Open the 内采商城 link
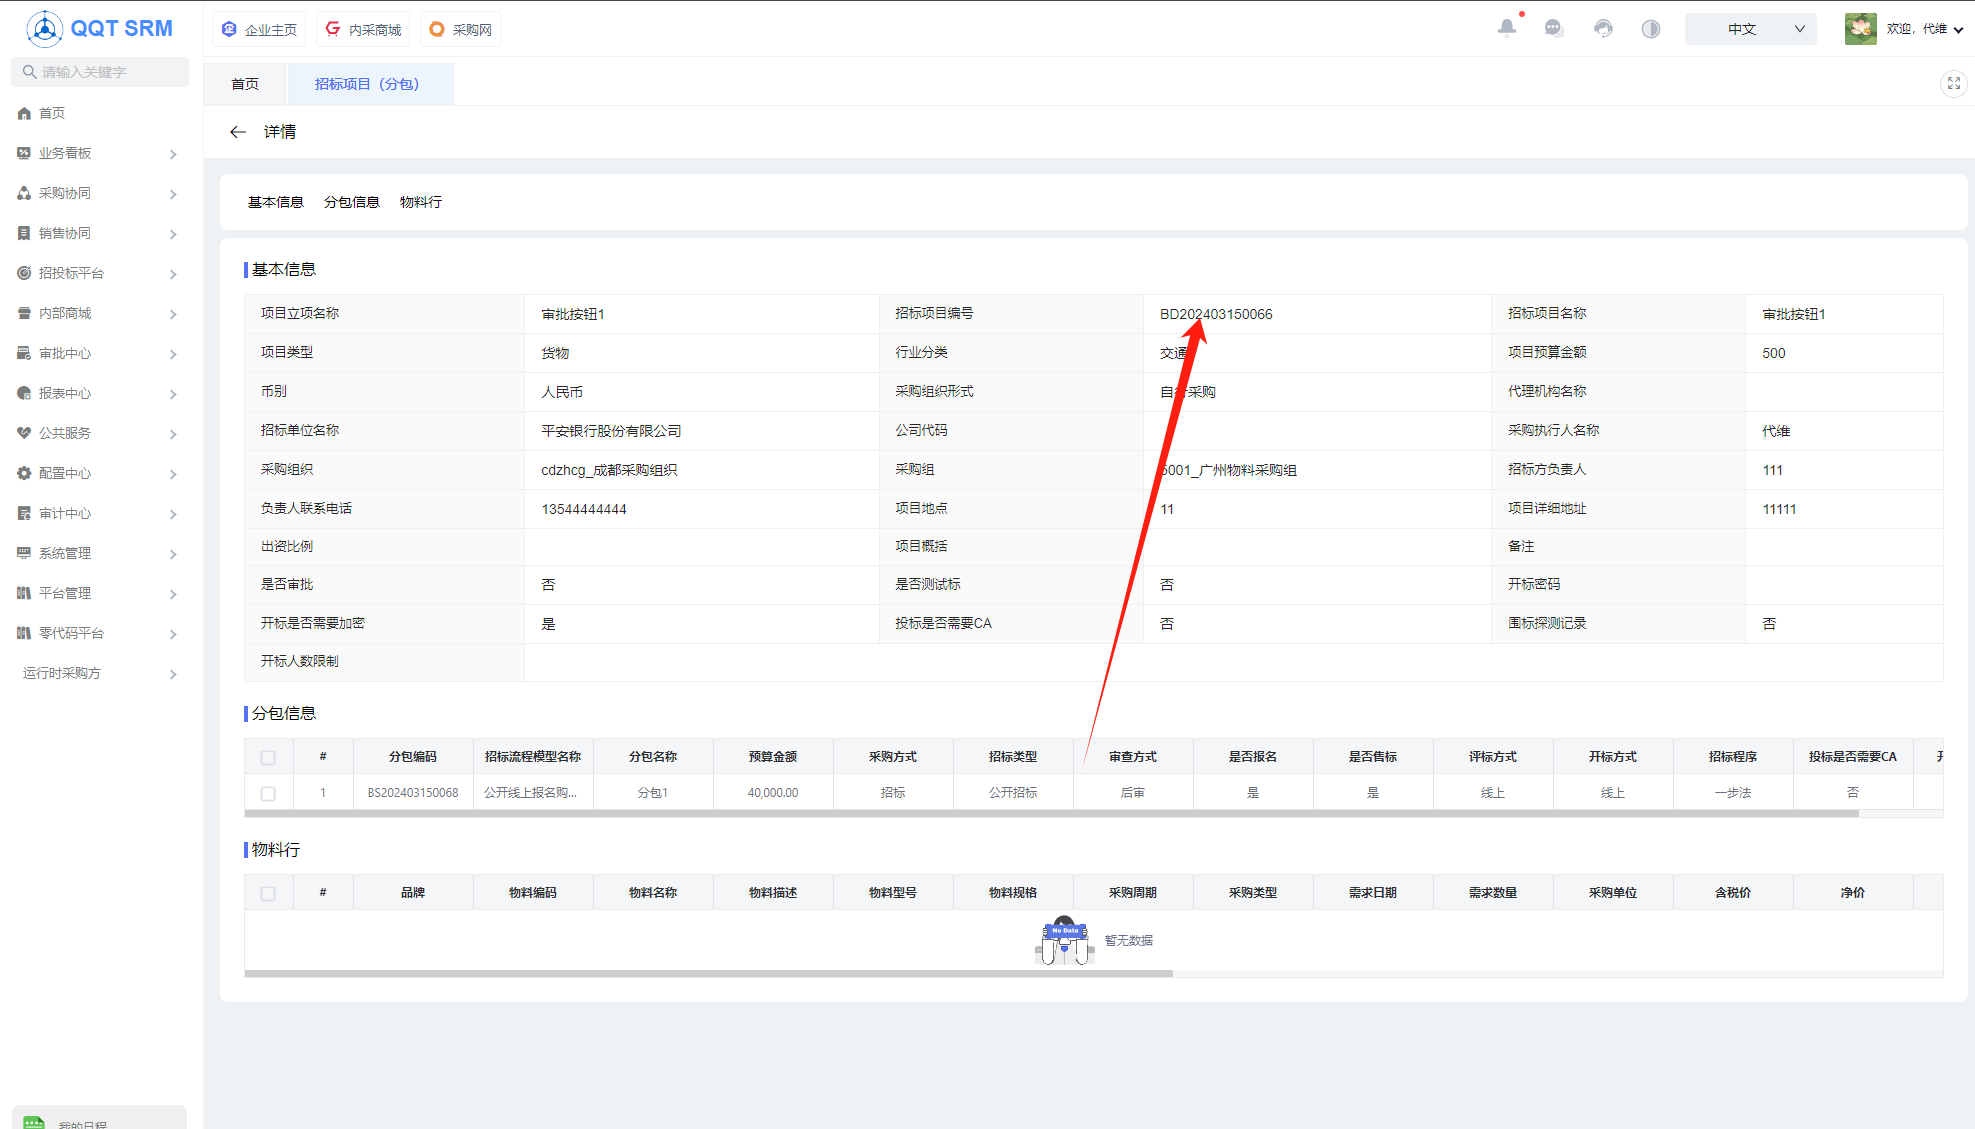This screenshot has height=1129, width=1975. (x=363, y=29)
